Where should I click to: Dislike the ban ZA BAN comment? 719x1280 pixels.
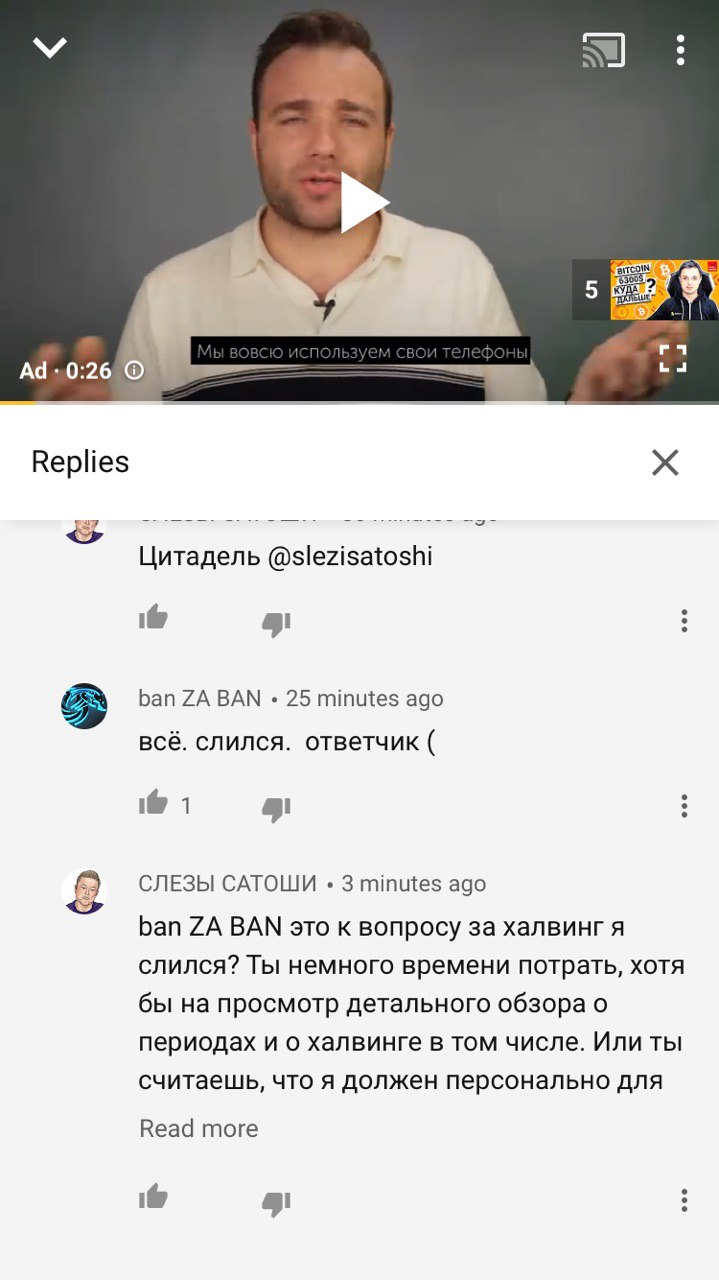coord(276,808)
